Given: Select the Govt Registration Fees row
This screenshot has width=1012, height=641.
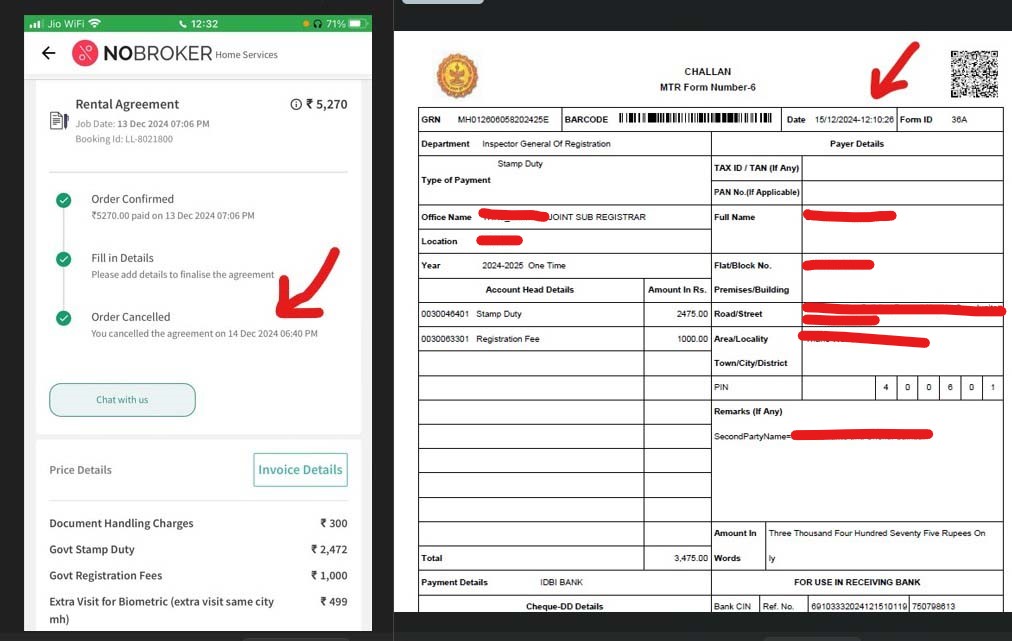Looking at the screenshot, I should coord(199,575).
